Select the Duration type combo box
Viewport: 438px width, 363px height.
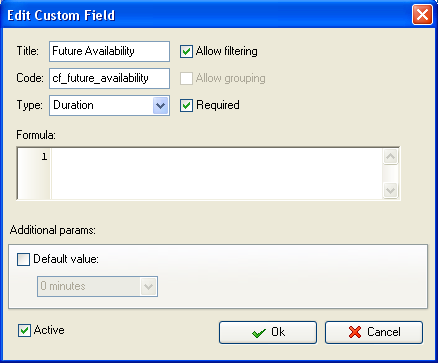click(109, 106)
